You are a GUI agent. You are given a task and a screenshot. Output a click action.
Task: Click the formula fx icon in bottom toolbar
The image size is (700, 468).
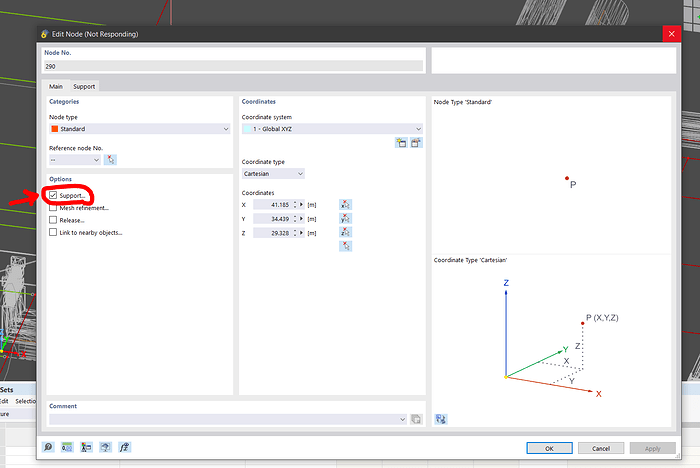tap(125, 447)
